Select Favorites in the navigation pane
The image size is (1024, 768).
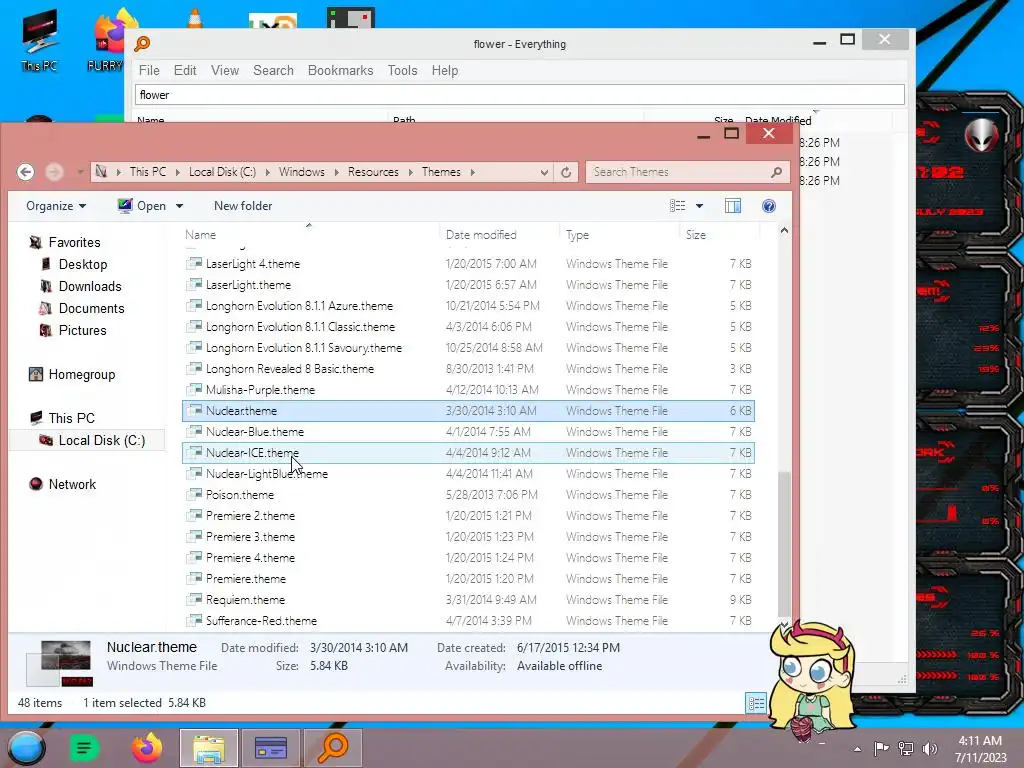pos(74,242)
